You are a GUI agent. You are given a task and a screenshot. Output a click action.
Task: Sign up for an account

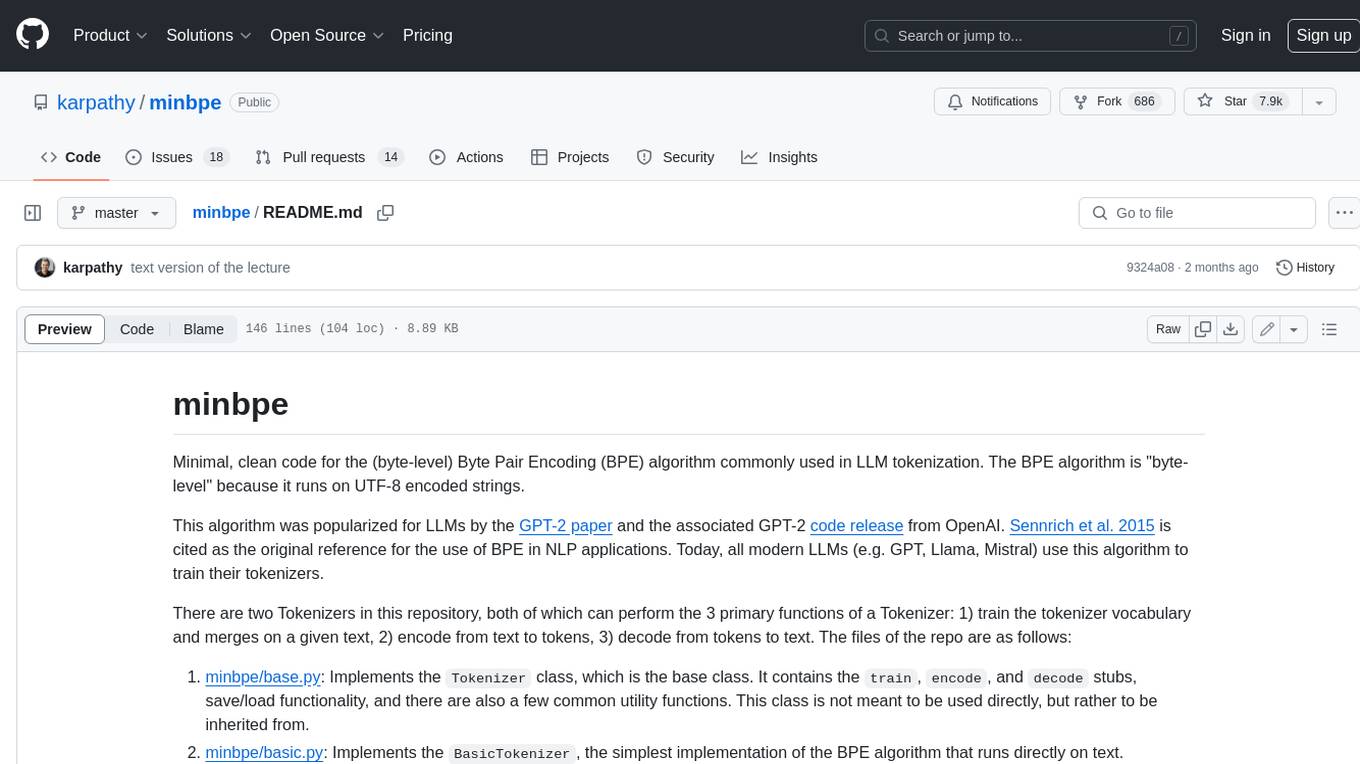(x=1323, y=35)
